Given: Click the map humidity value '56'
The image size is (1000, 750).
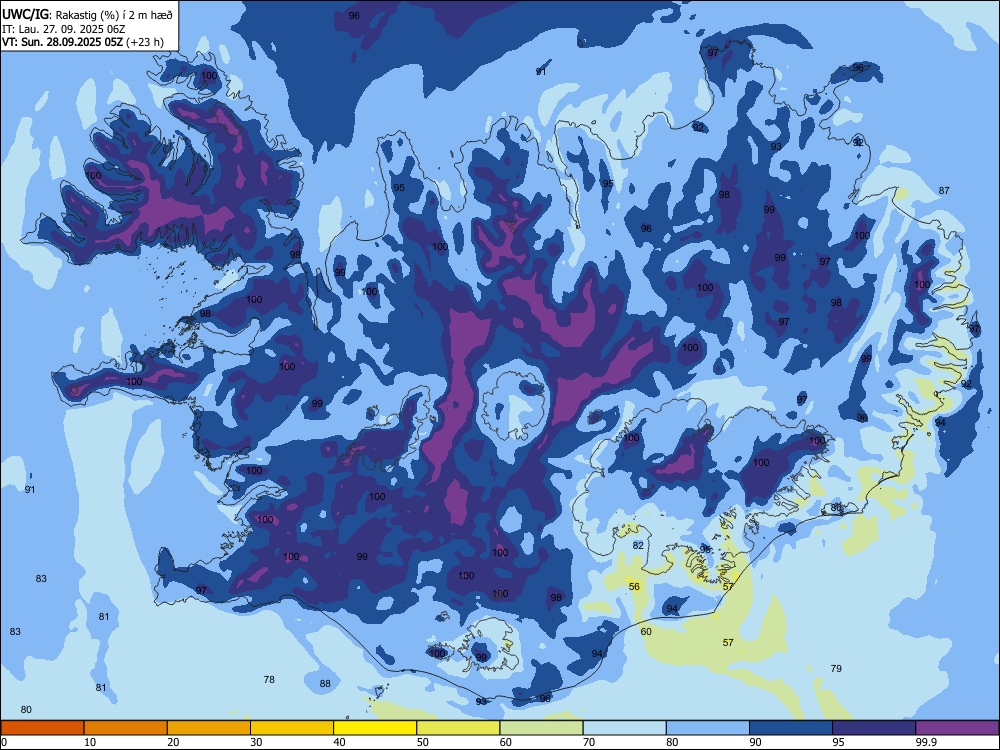Looking at the screenshot, I should (x=634, y=587).
